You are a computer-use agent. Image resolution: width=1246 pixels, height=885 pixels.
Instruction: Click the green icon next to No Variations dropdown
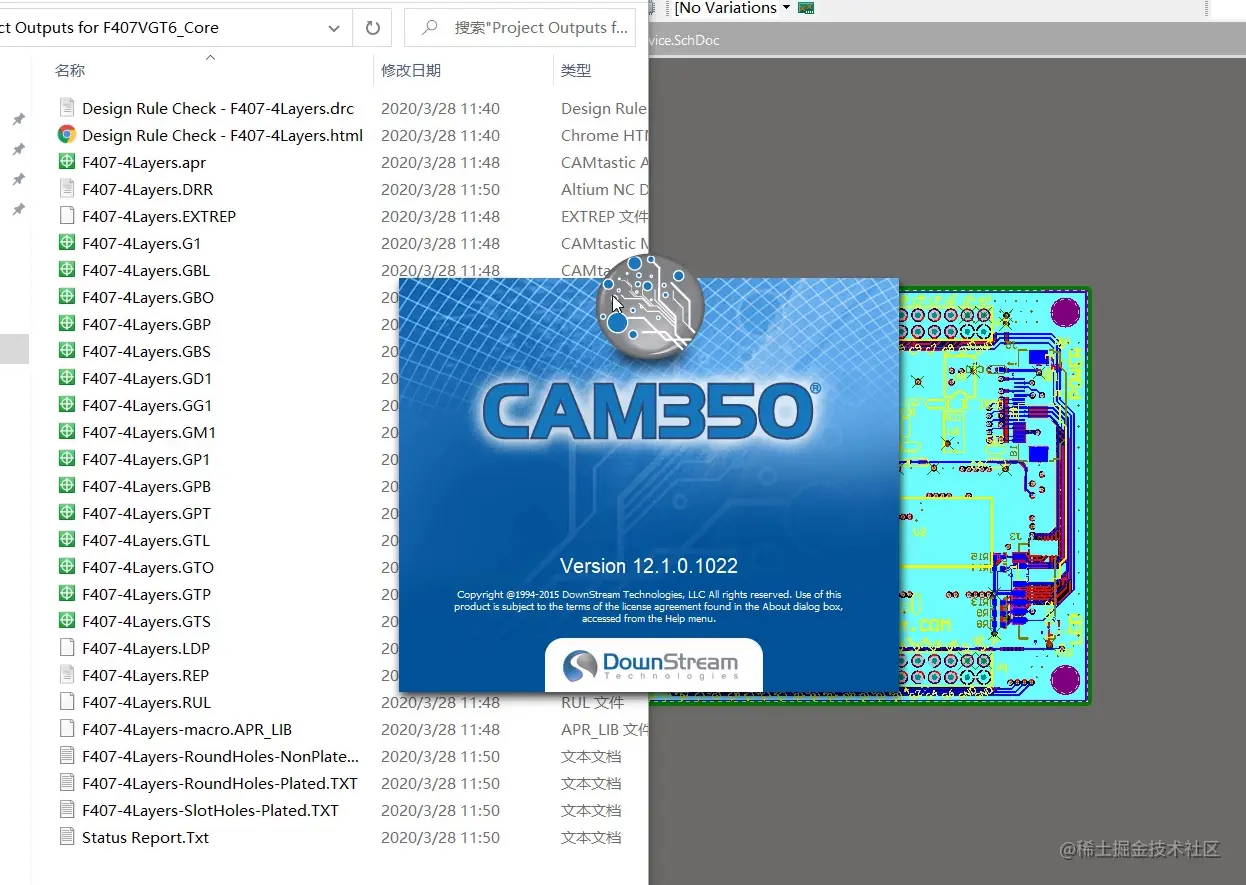(805, 8)
